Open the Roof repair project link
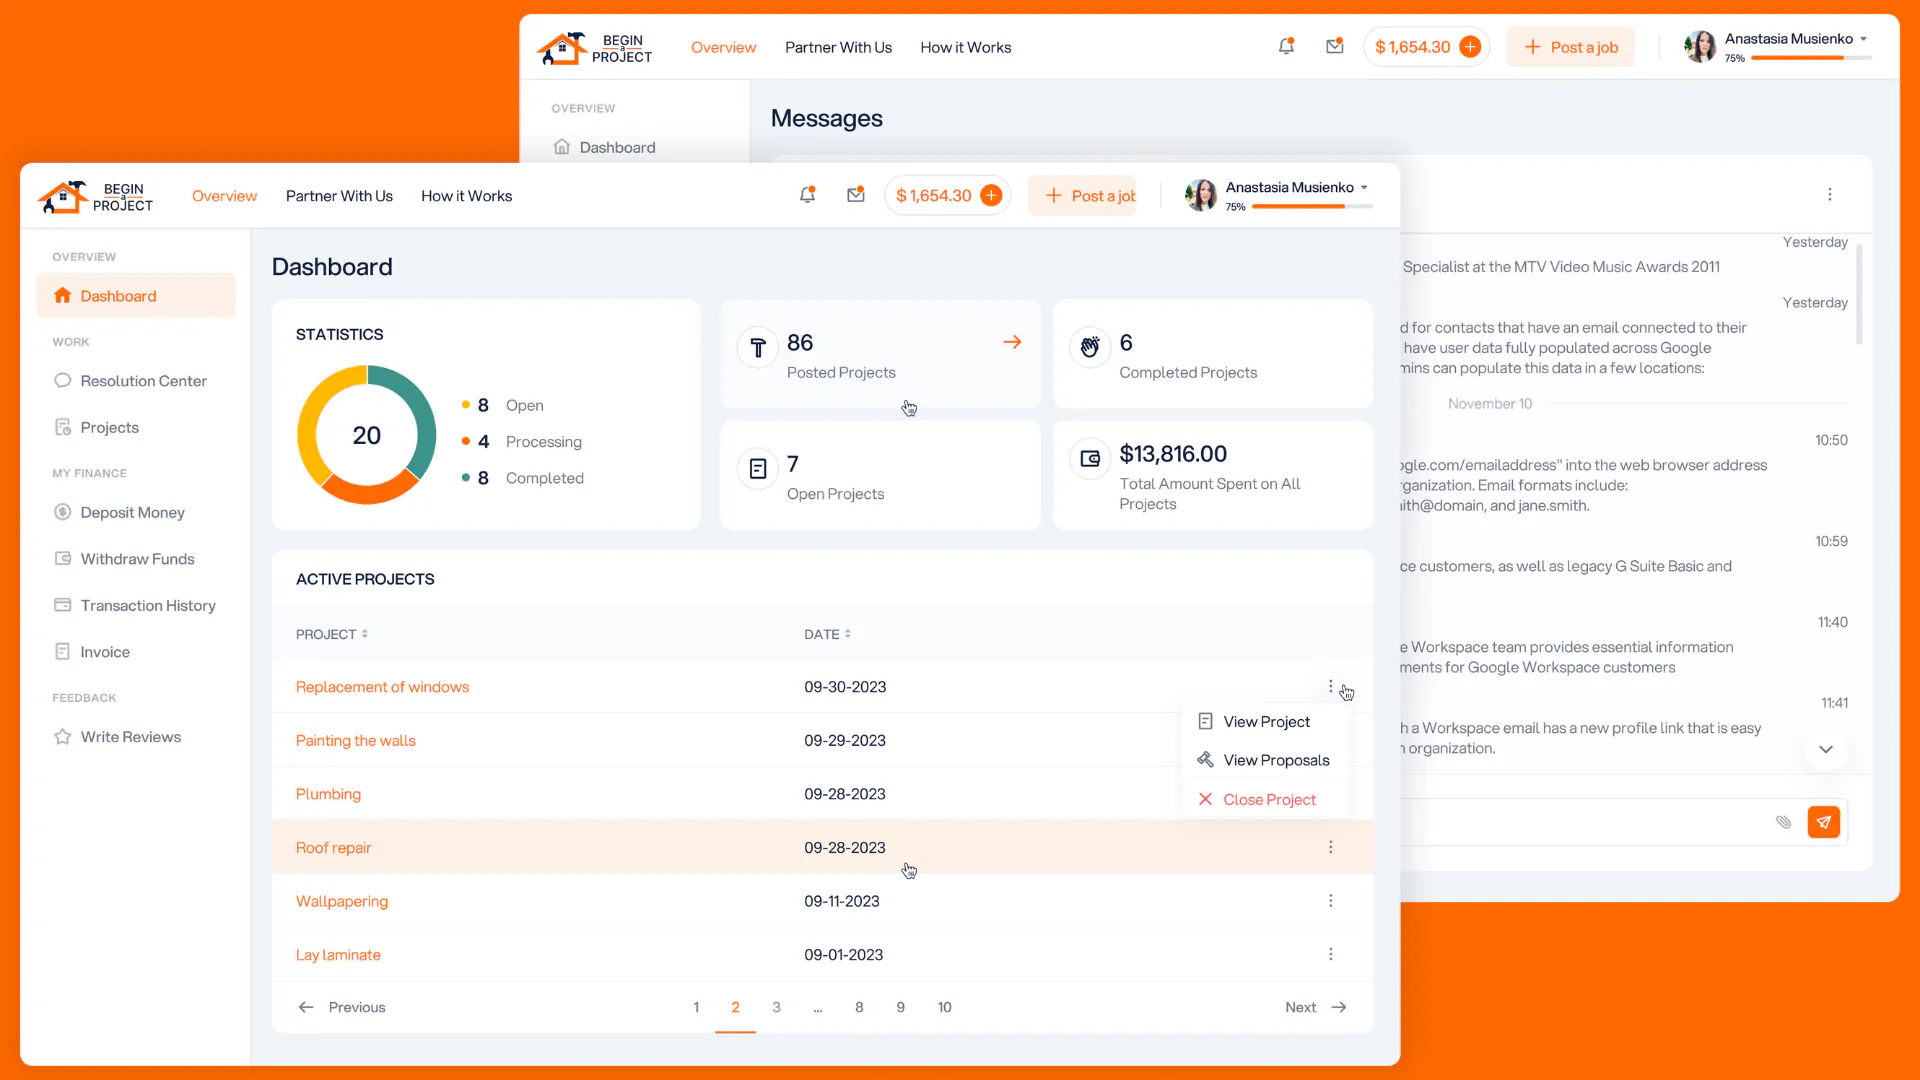This screenshot has height=1080, width=1920. [x=333, y=848]
